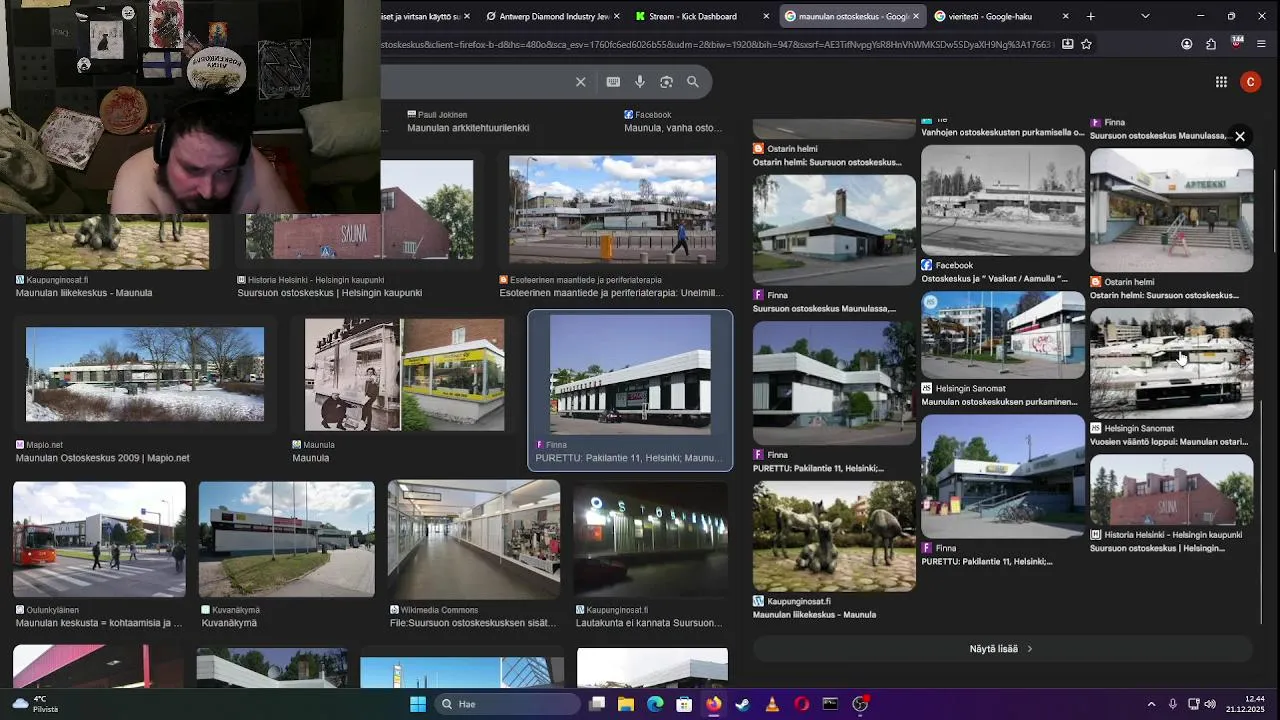Close the Antwerp Diamond Industry tab

click(x=616, y=16)
